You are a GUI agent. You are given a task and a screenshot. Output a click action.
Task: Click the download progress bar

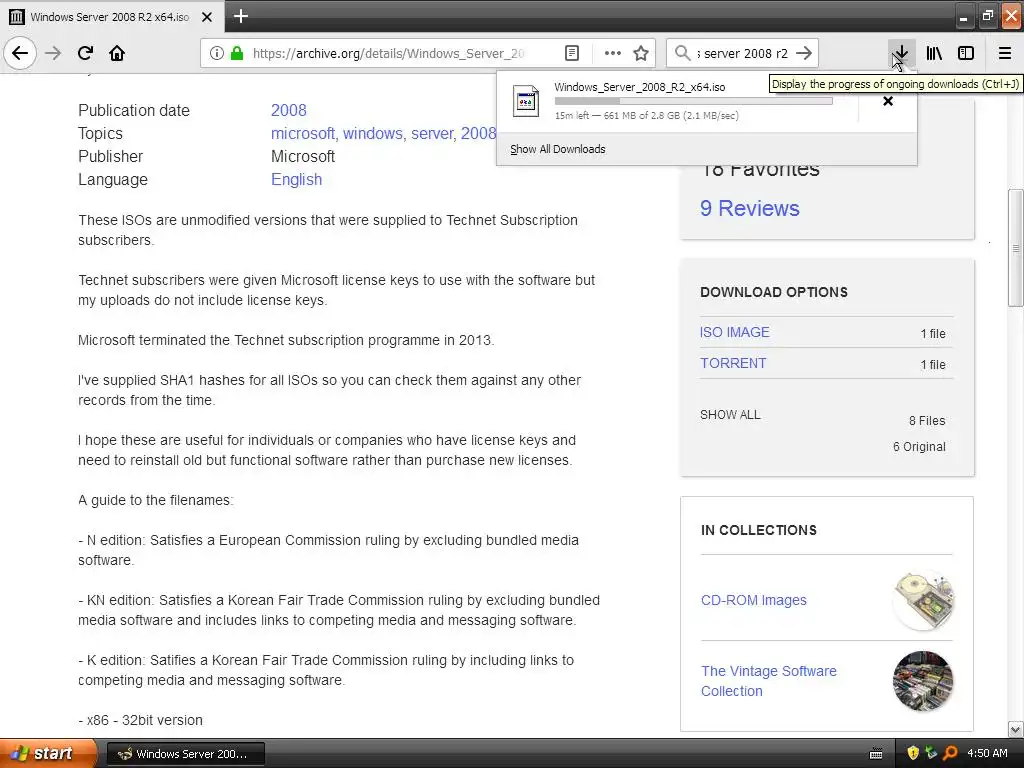point(694,101)
